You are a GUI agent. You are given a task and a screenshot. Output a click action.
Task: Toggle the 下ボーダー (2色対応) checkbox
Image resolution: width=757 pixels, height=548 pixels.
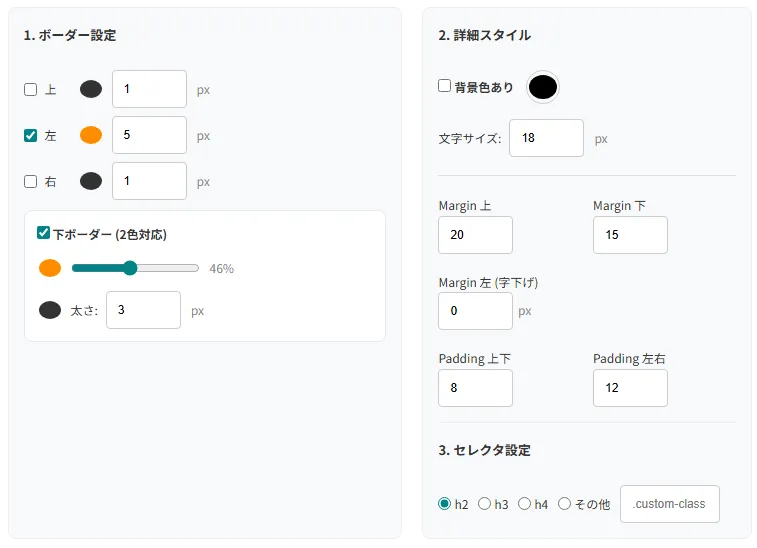pyautogui.click(x=43, y=233)
